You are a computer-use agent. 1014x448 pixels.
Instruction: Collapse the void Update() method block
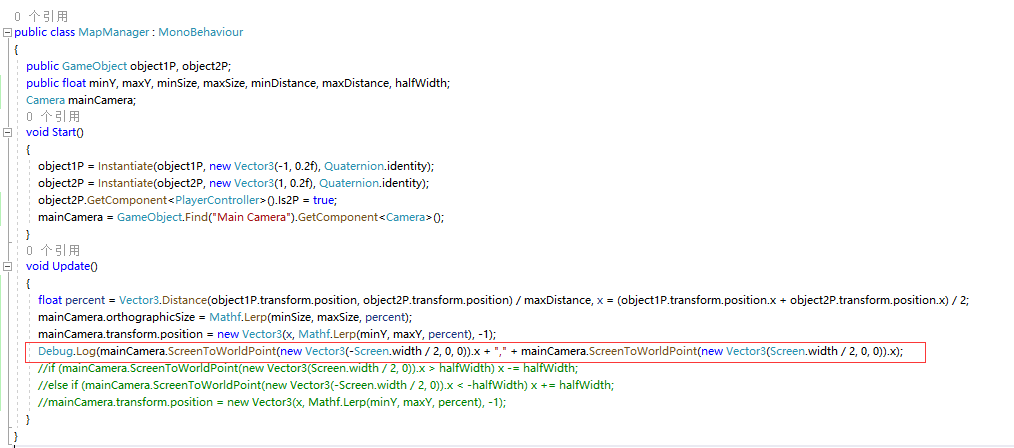(8, 266)
